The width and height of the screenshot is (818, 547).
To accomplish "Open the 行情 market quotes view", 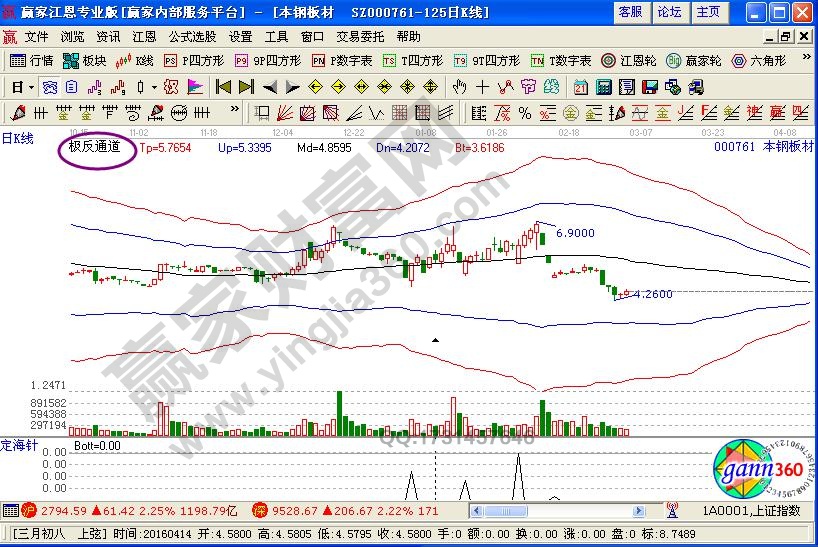I will (x=31, y=61).
